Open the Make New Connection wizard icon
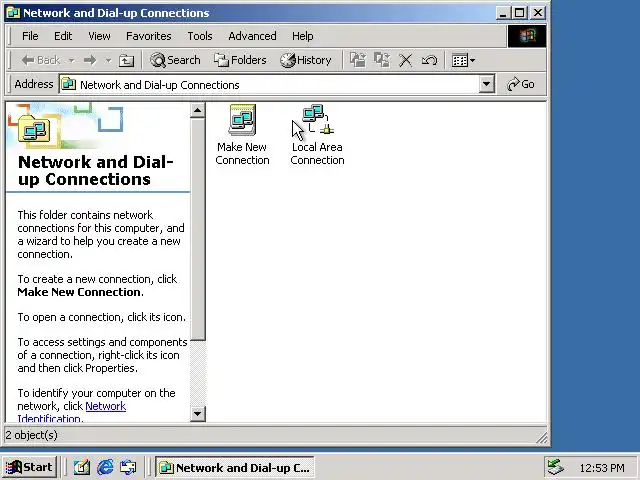This screenshot has width=640, height=480. click(242, 135)
